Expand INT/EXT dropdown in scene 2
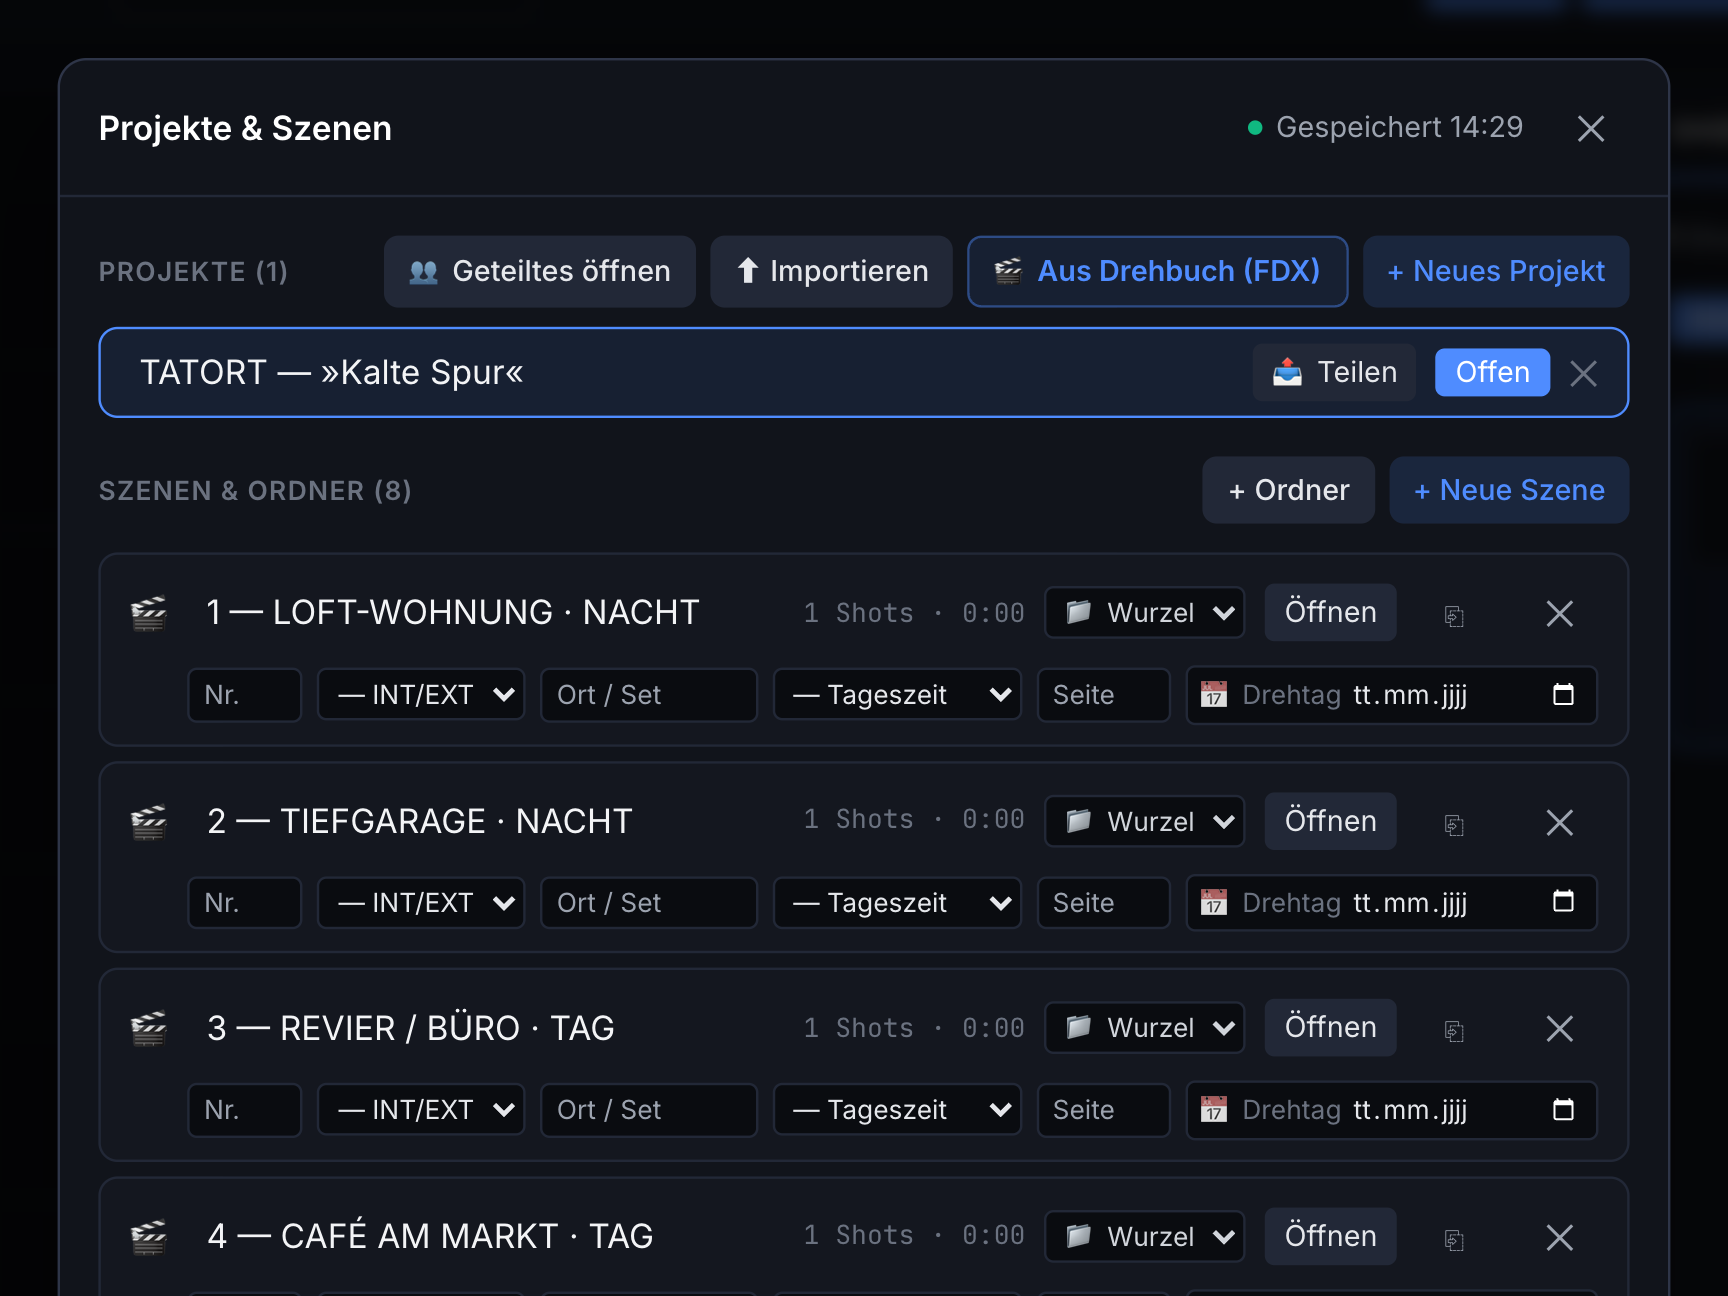 (421, 903)
